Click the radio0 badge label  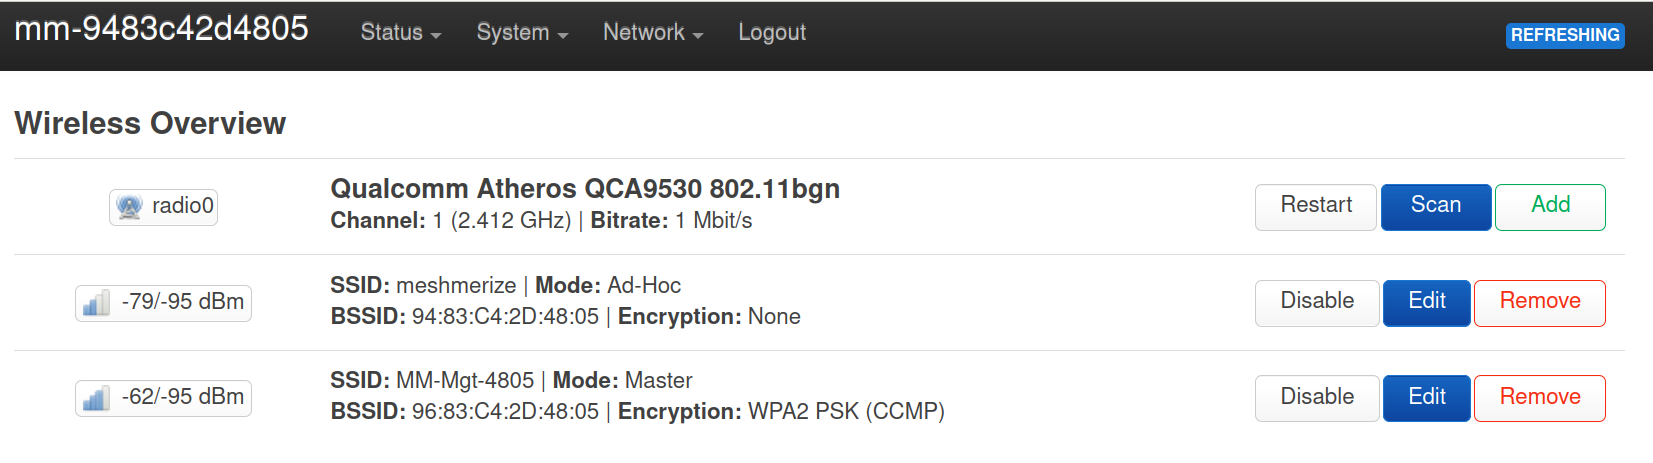(163, 207)
